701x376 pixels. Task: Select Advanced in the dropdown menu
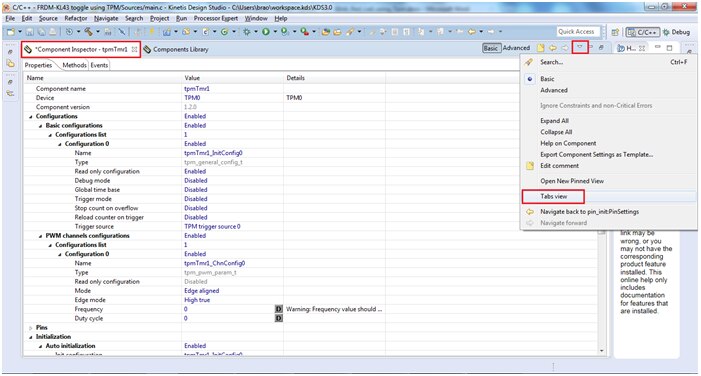pyautogui.click(x=554, y=90)
